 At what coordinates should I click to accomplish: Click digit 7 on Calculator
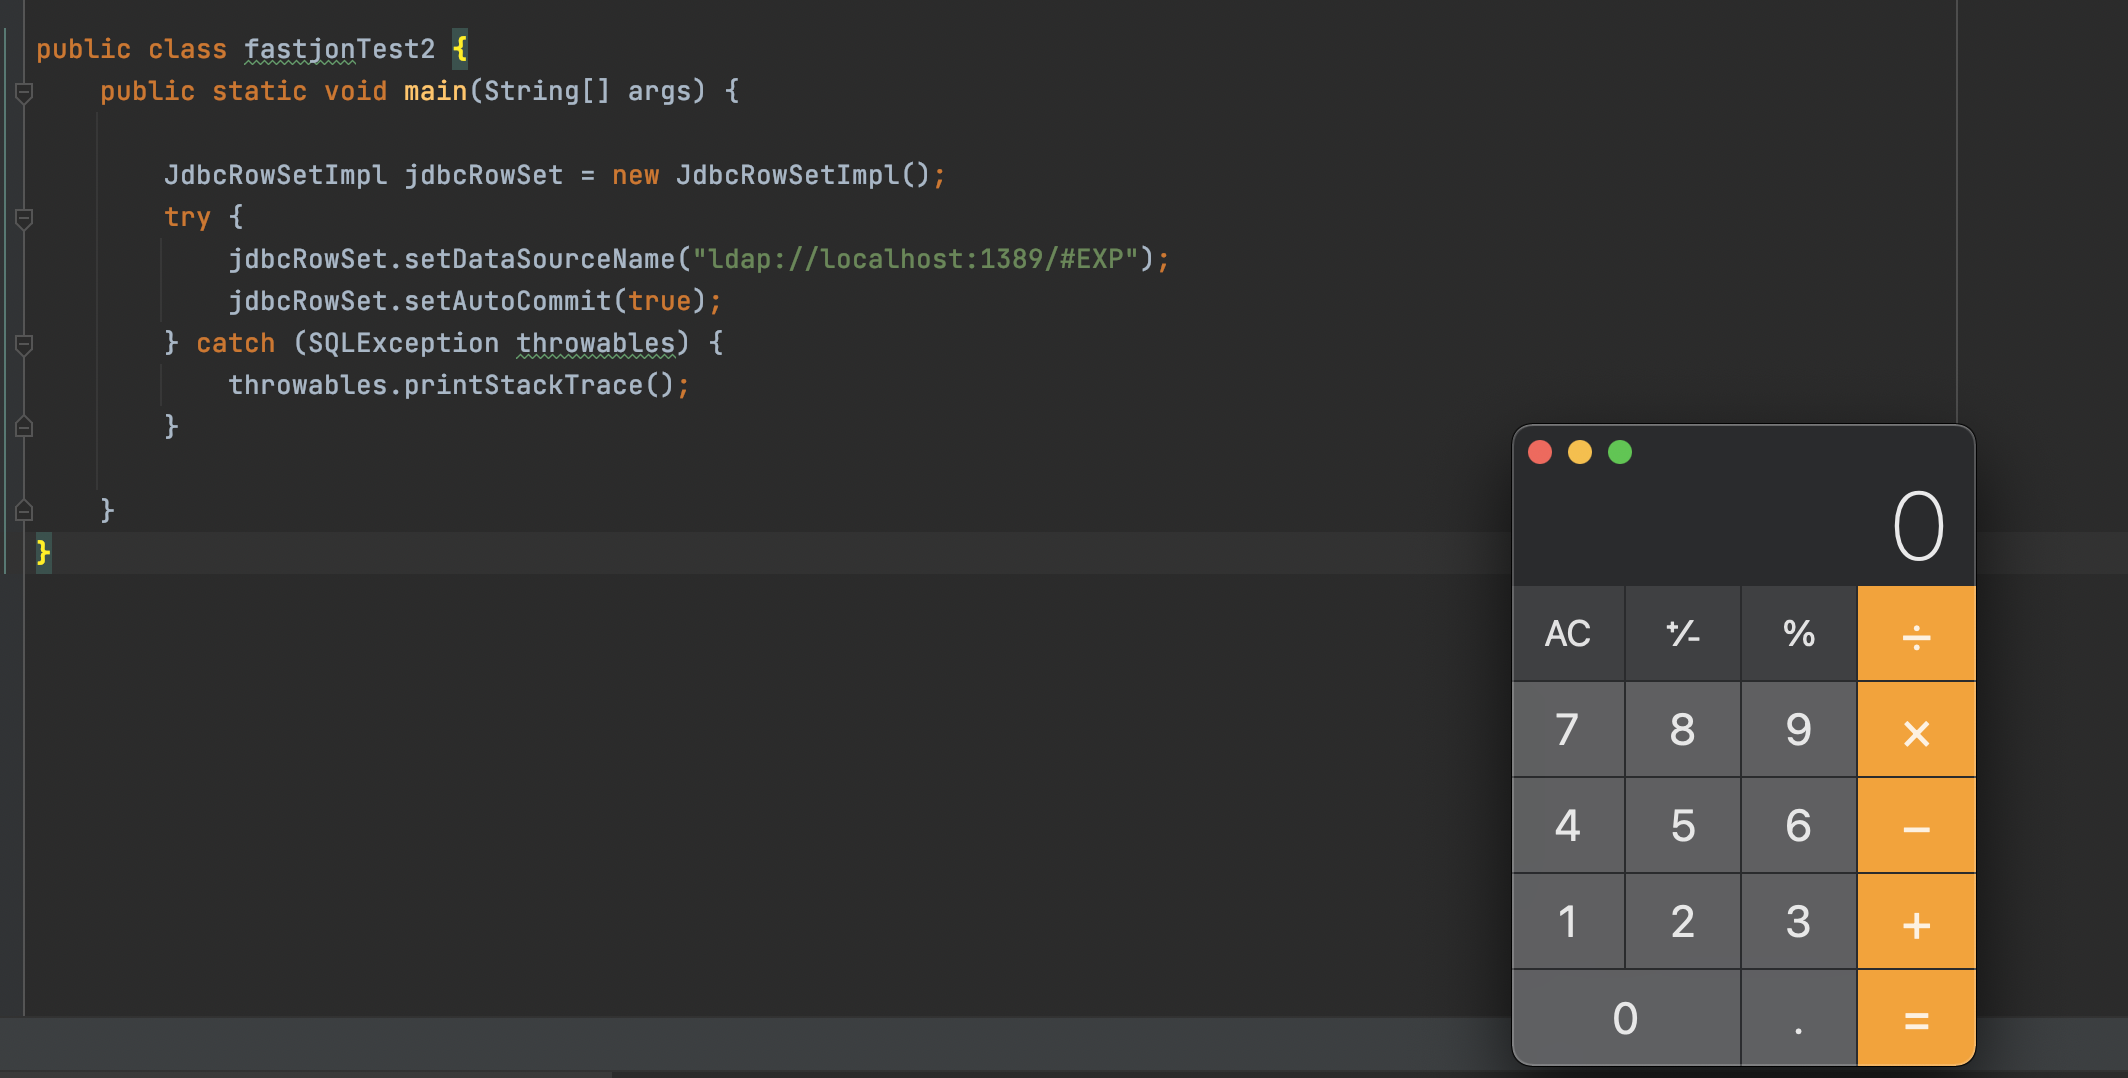tap(1568, 730)
